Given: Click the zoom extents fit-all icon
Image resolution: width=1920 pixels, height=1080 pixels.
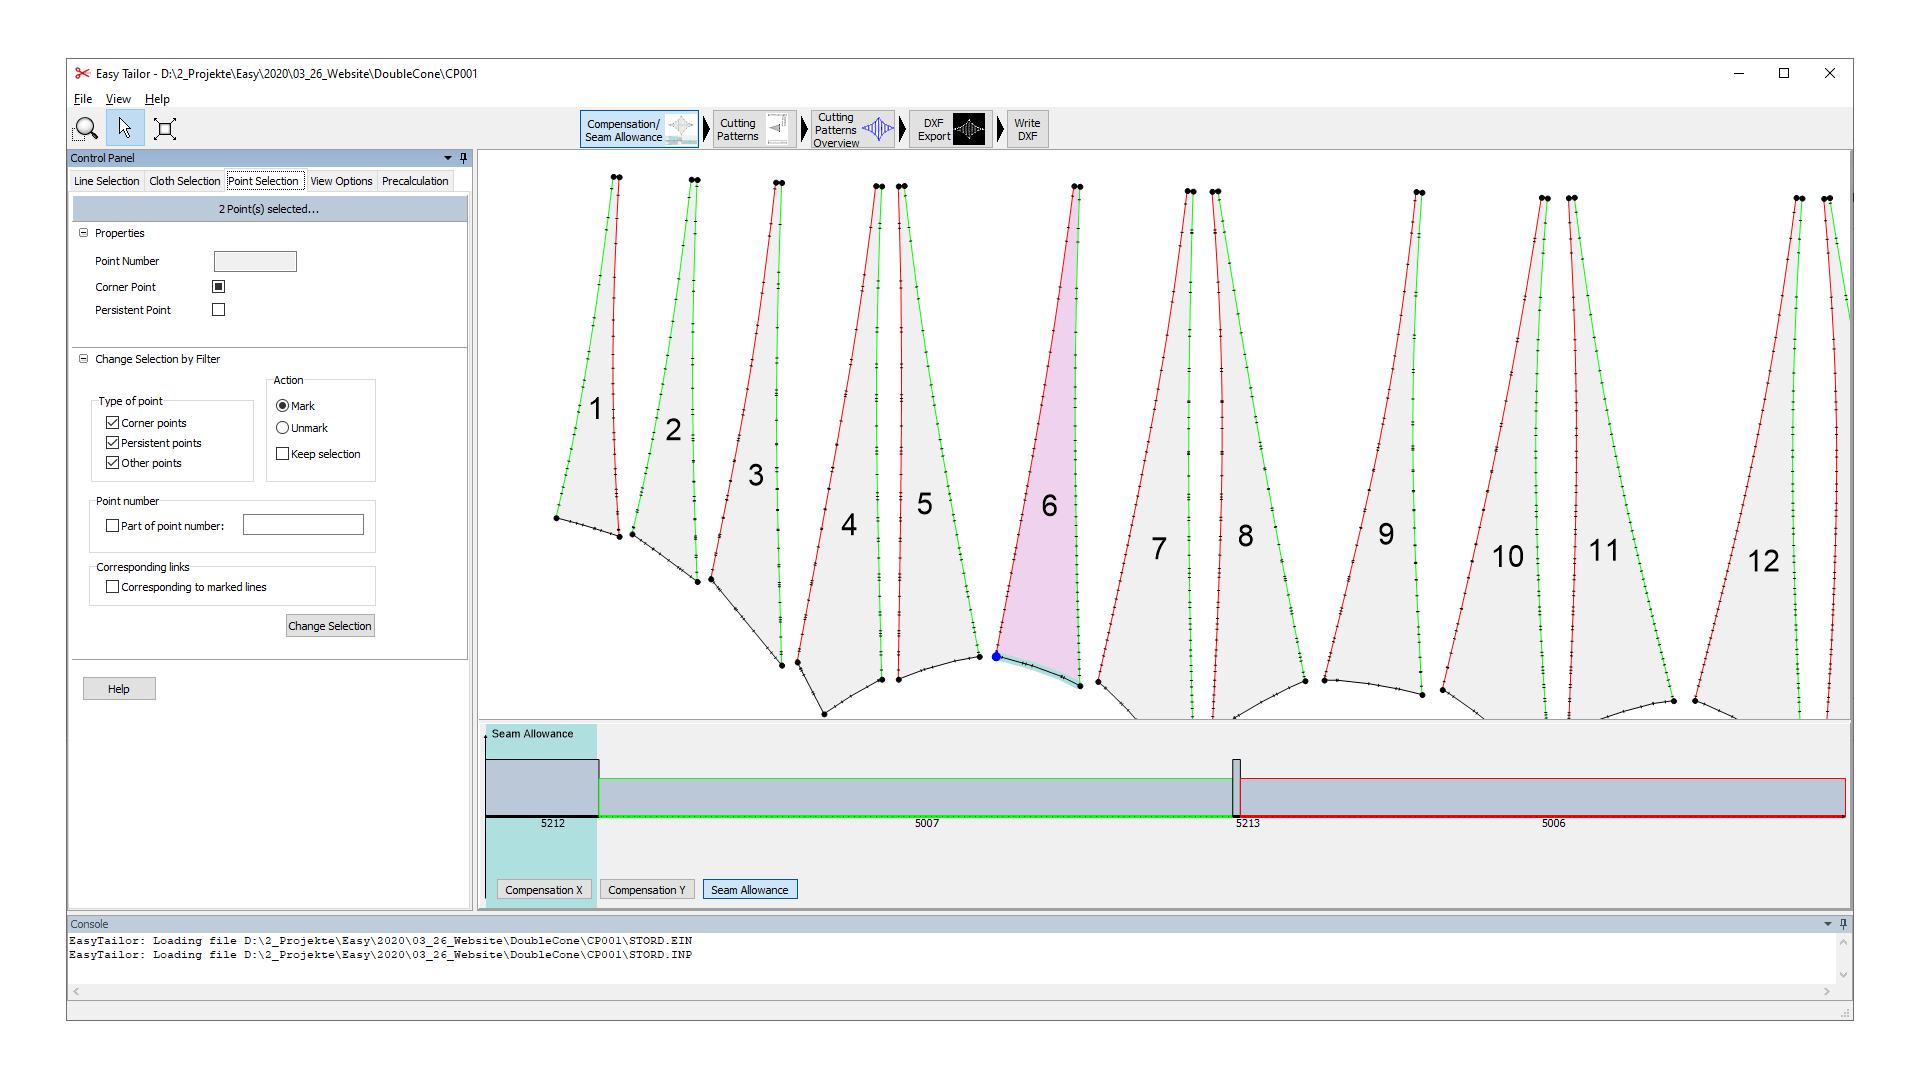Looking at the screenshot, I should [x=165, y=128].
